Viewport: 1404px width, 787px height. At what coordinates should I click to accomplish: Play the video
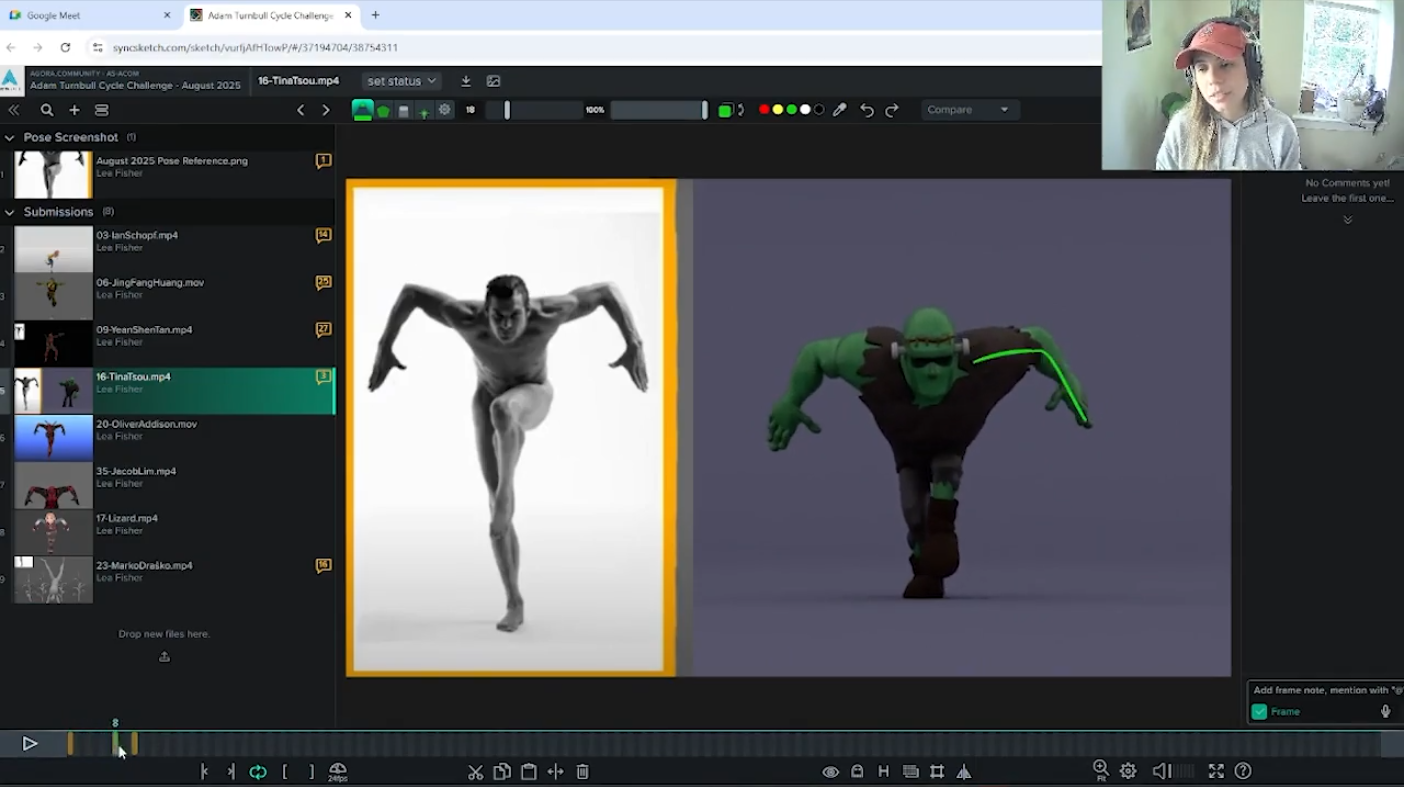(30, 743)
